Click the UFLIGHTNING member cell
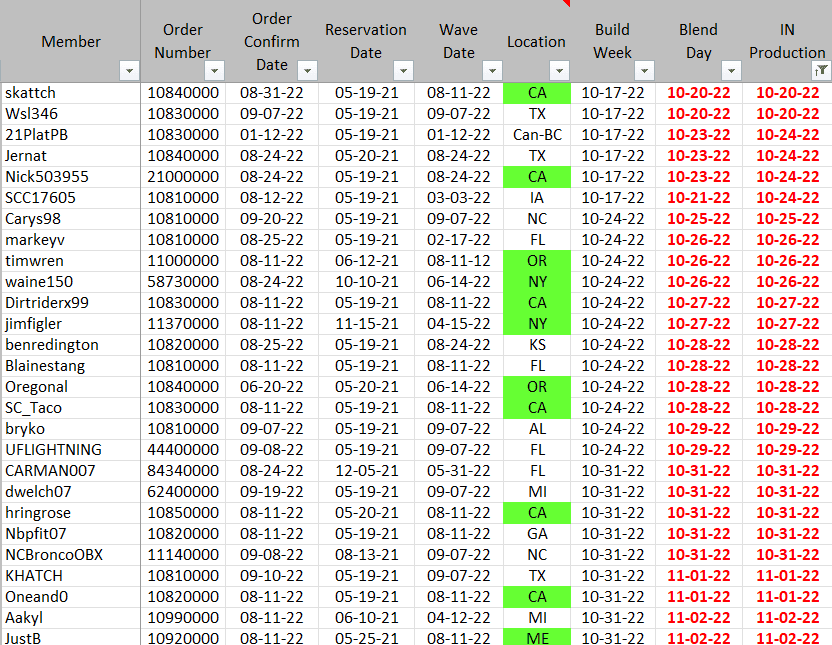 pos(70,450)
